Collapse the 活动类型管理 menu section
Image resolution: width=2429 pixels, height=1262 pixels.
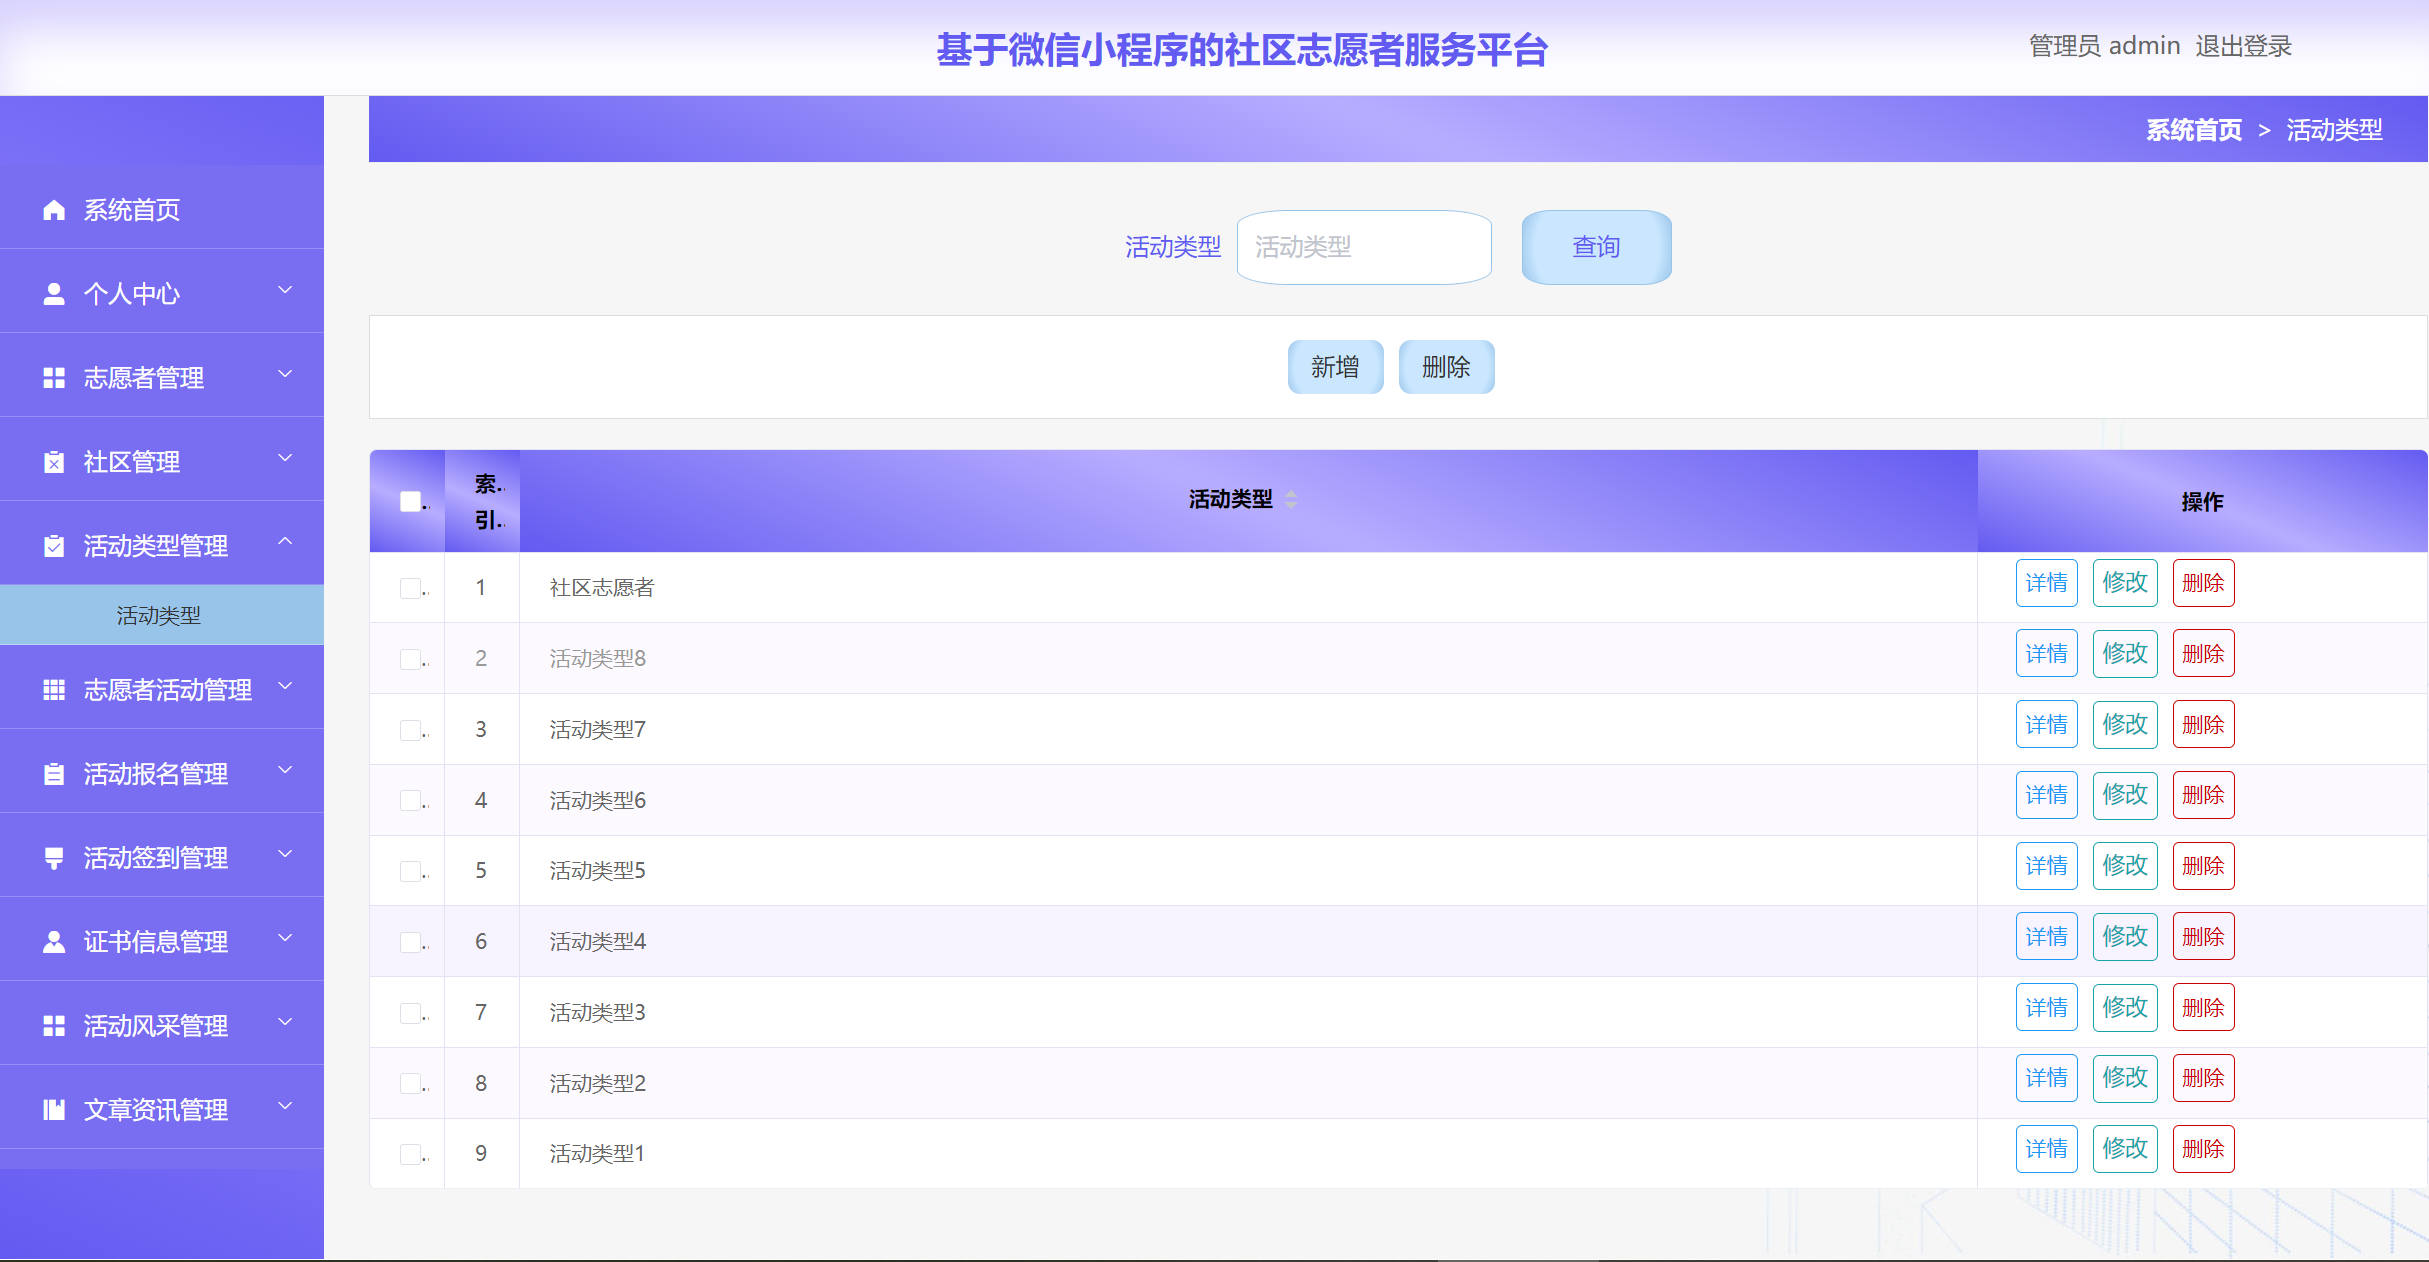click(x=285, y=542)
